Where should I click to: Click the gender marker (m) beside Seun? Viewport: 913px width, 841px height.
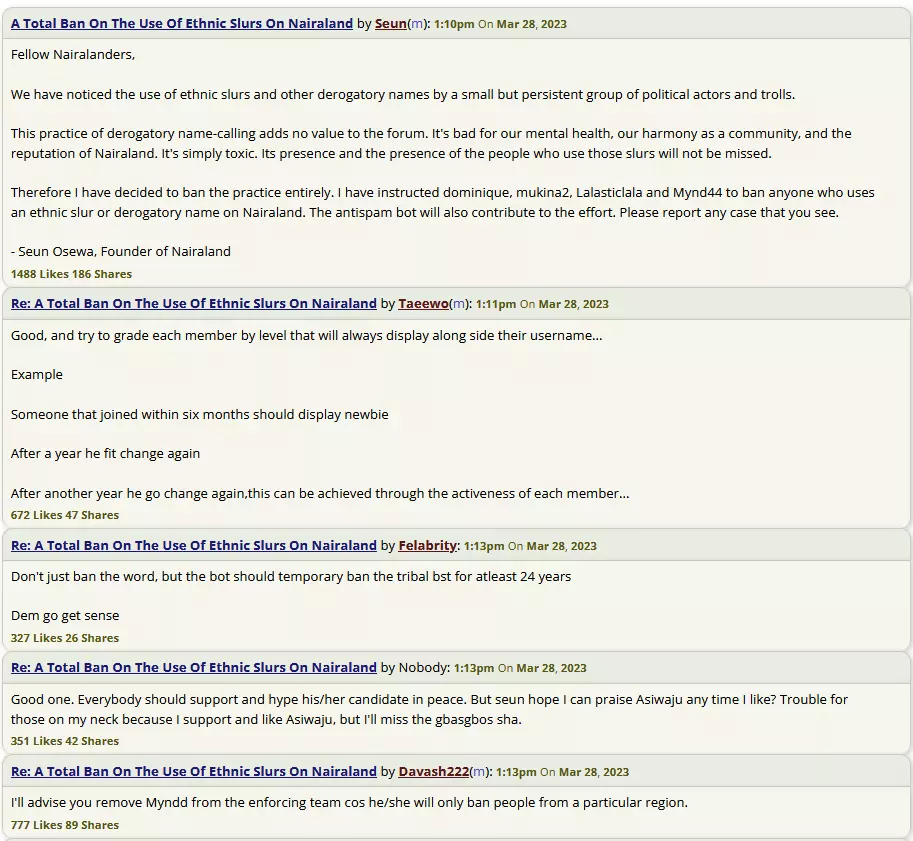tap(417, 24)
